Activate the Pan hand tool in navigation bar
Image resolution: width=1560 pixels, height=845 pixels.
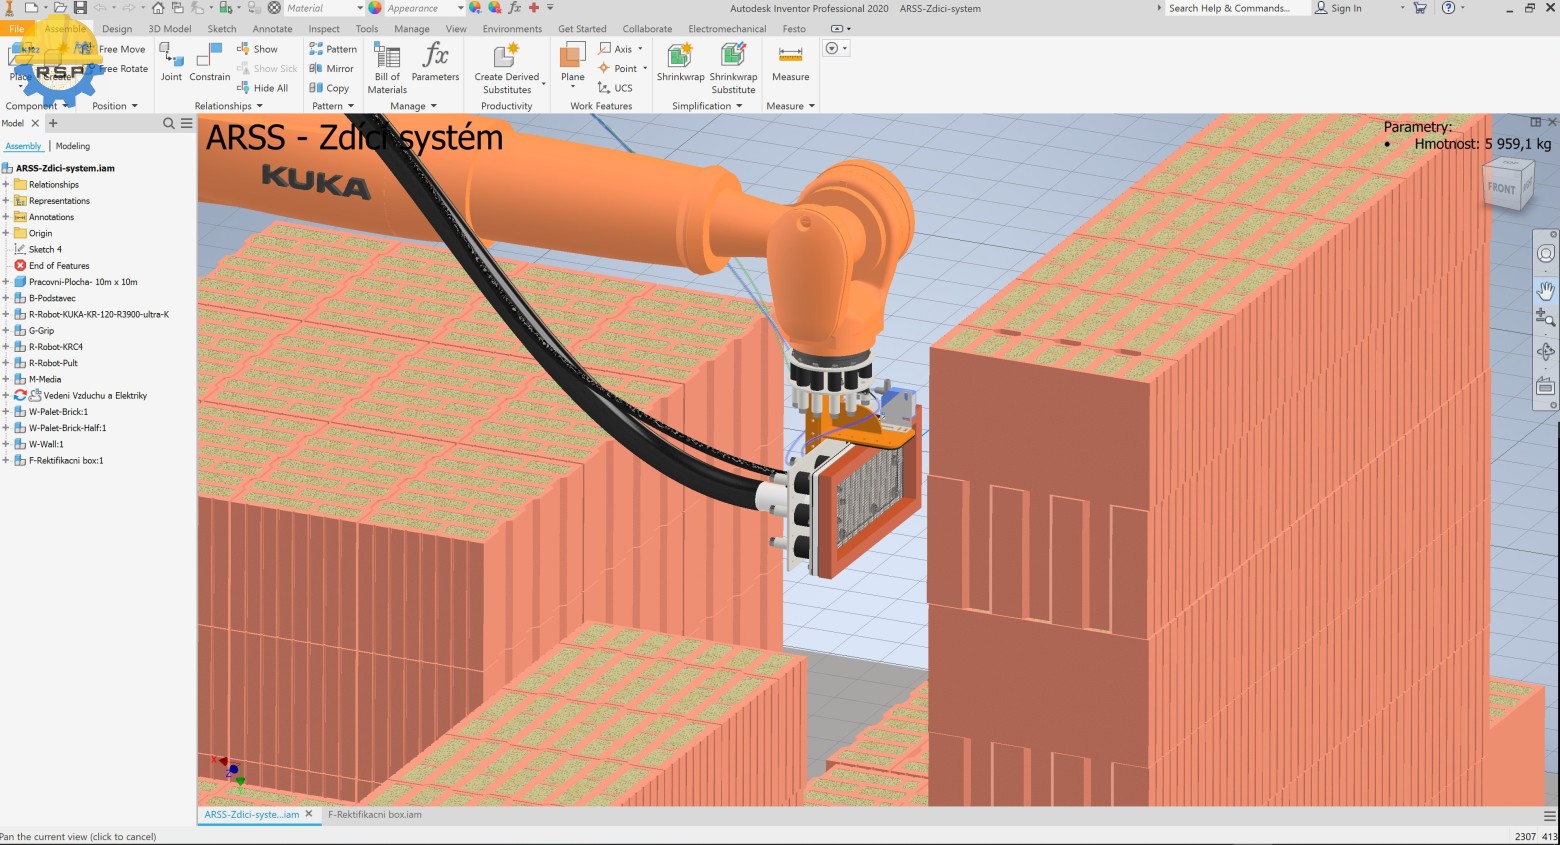point(1545,291)
